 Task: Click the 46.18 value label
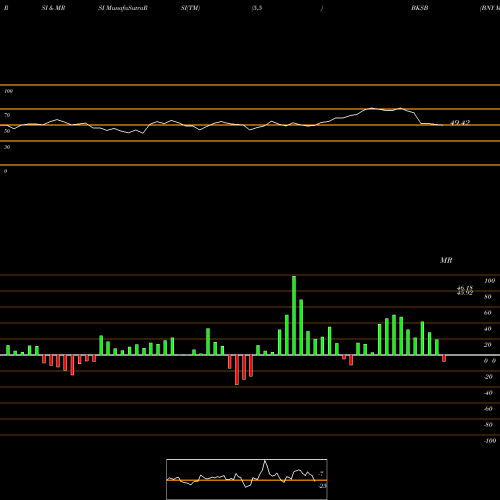click(x=465, y=288)
